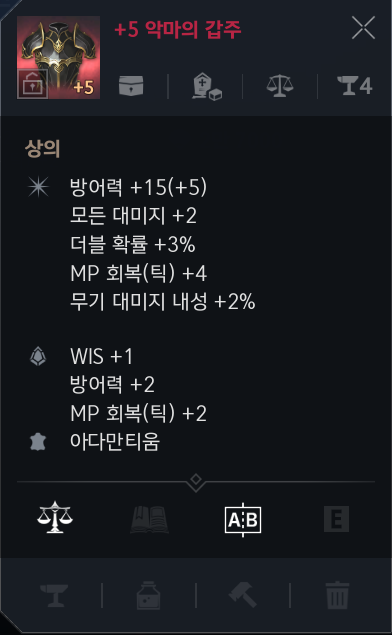Click the anvil icon showing number 4
The height and width of the screenshot is (635, 392).
(355, 85)
